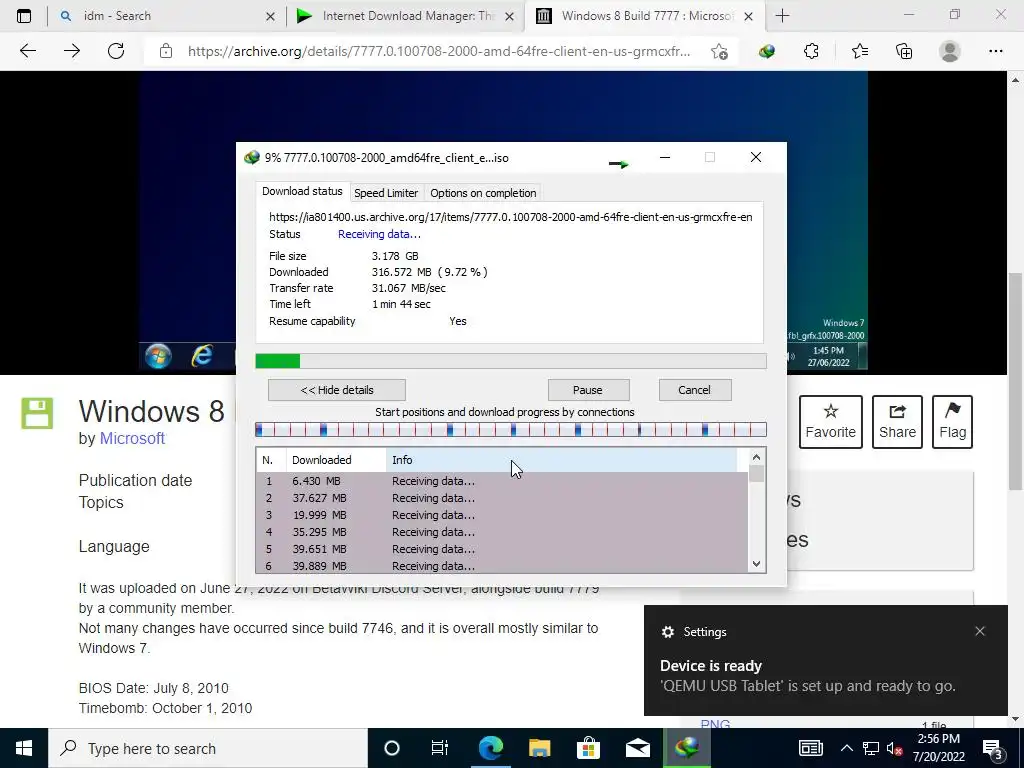Add this page to favorites star

tap(719, 52)
